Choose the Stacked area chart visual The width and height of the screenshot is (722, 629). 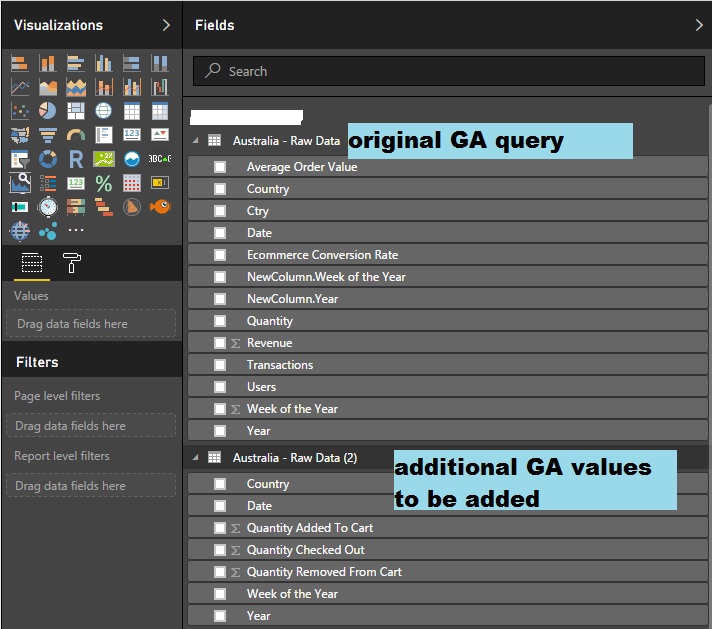tap(76, 87)
